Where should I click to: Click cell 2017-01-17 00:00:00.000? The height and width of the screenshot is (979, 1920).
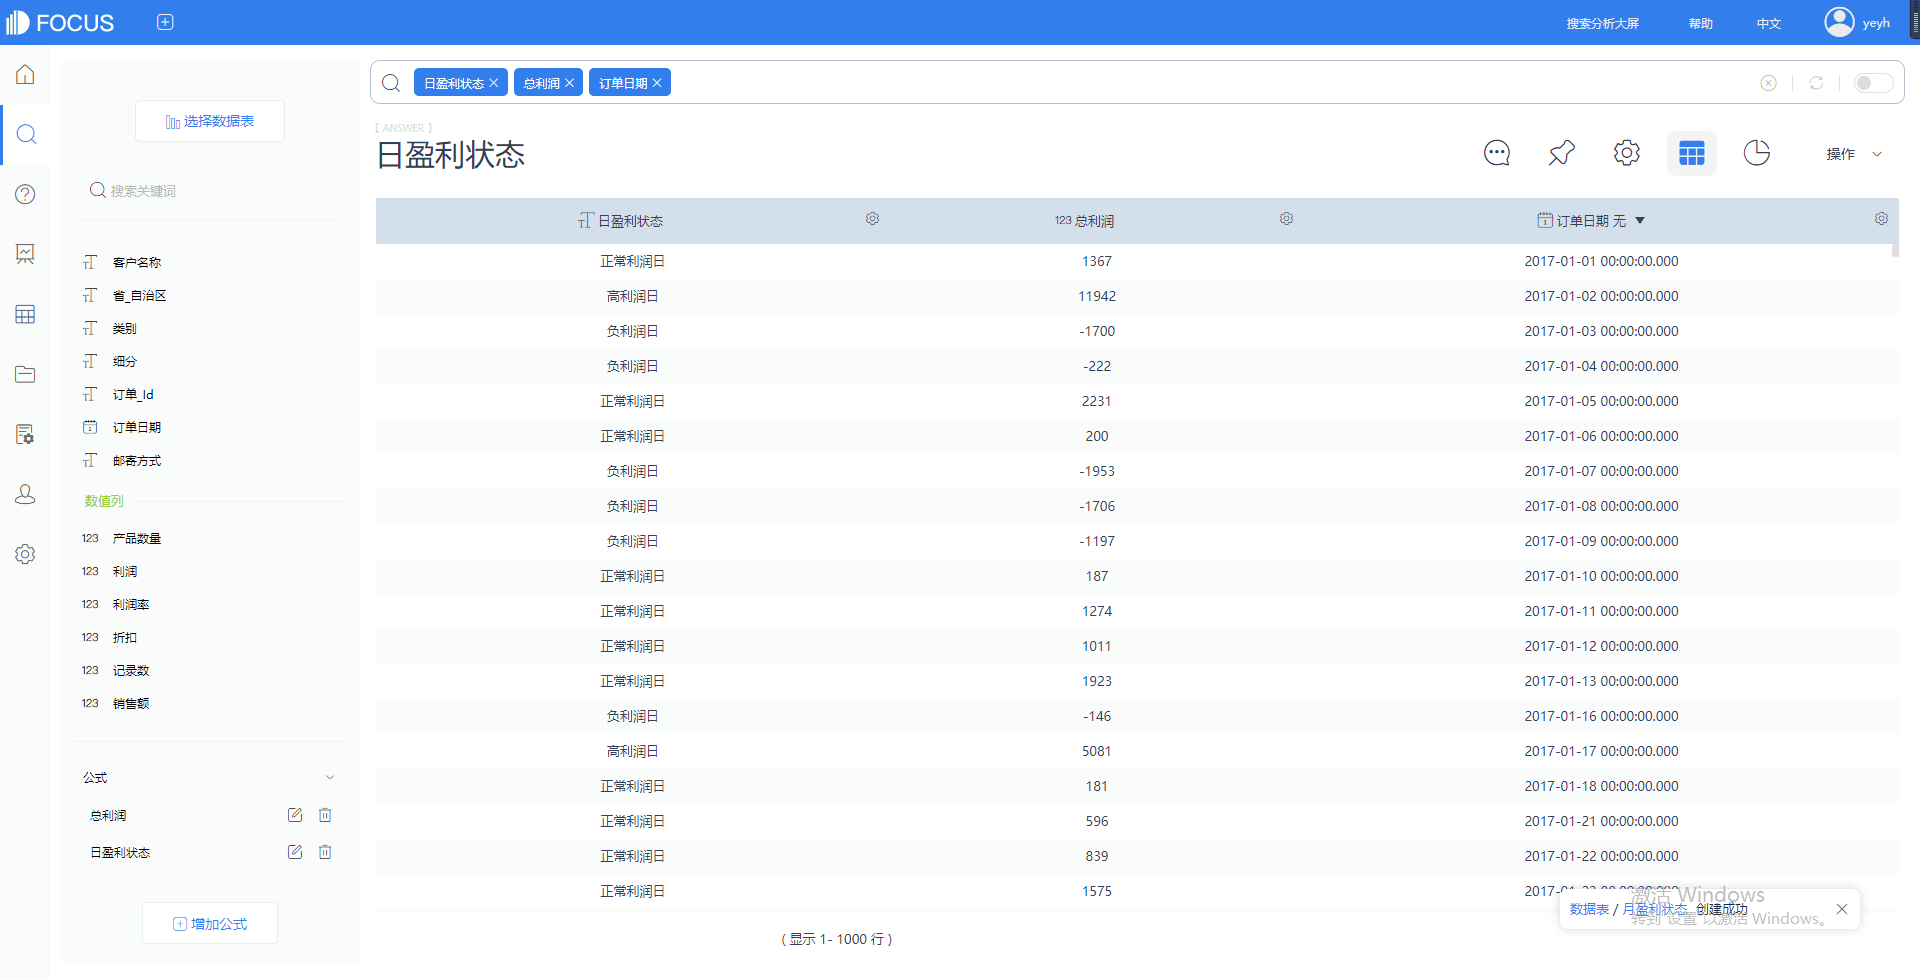(x=1601, y=751)
